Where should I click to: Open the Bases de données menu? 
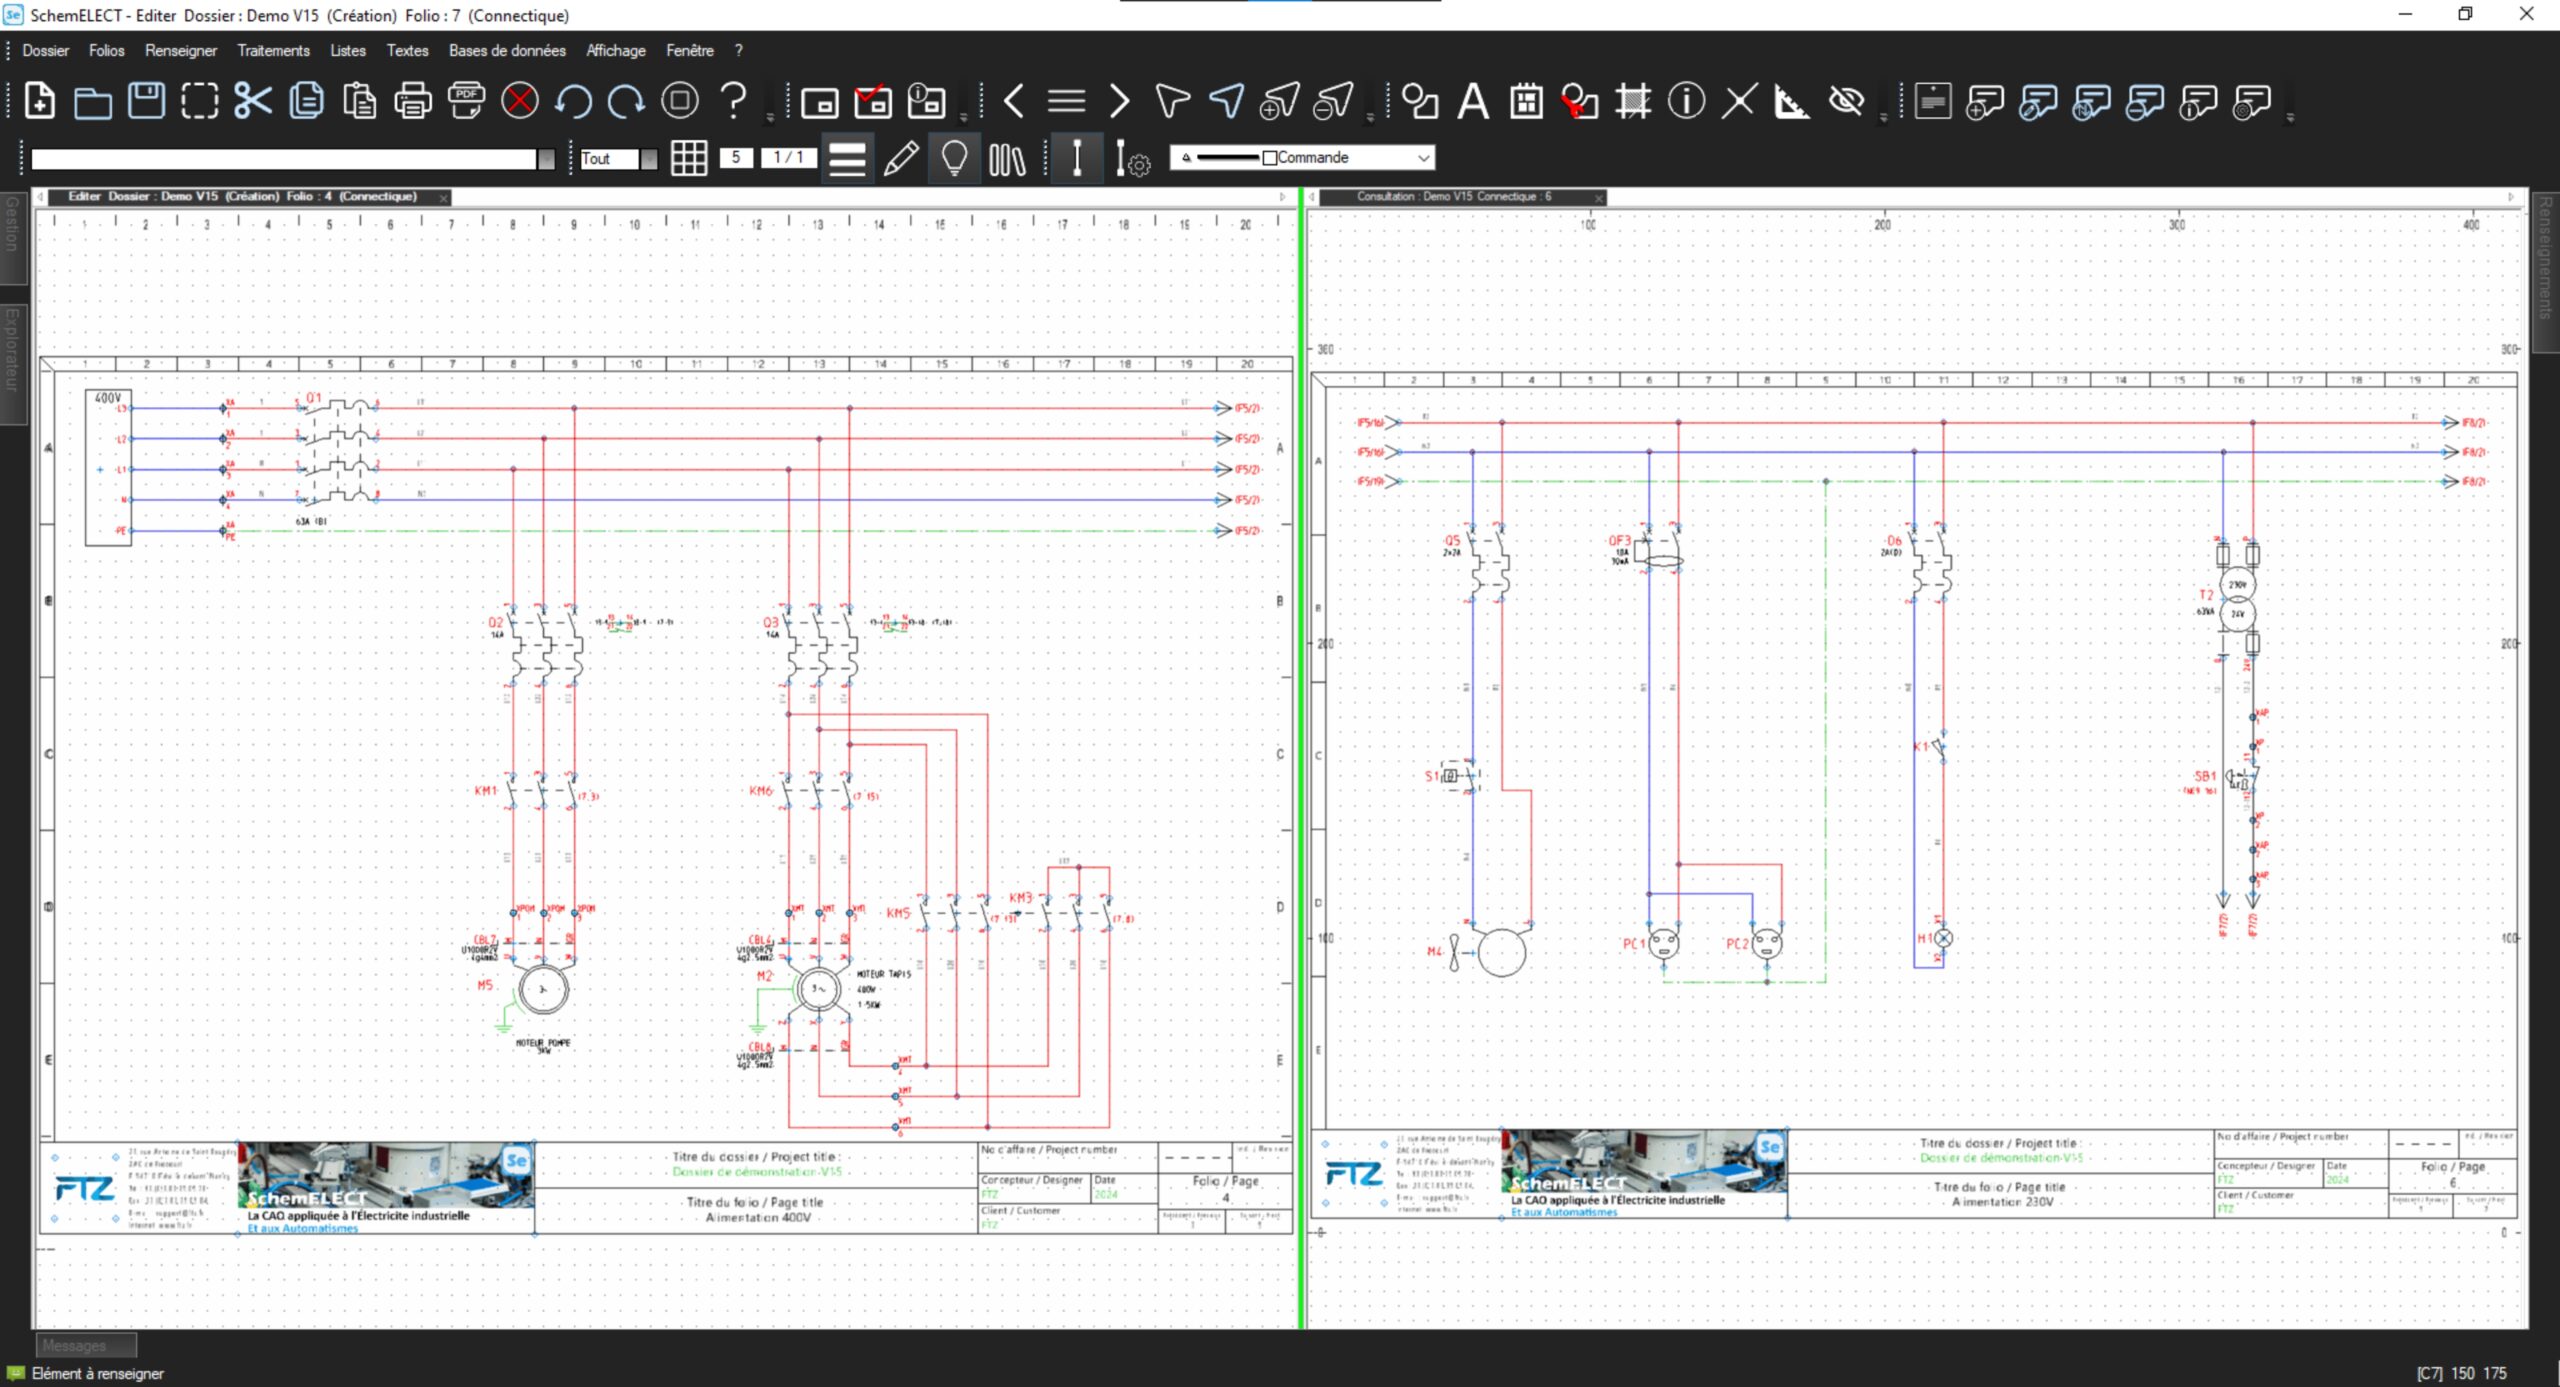(x=507, y=50)
